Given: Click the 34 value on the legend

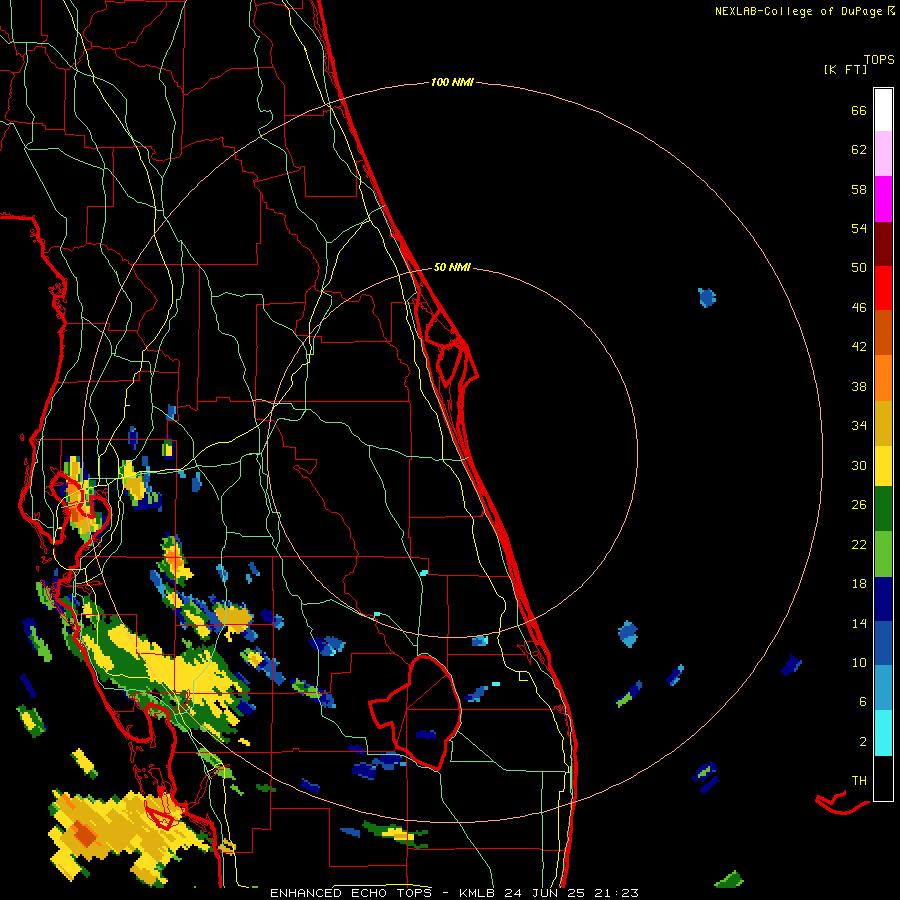Looking at the screenshot, I should 859,426.
